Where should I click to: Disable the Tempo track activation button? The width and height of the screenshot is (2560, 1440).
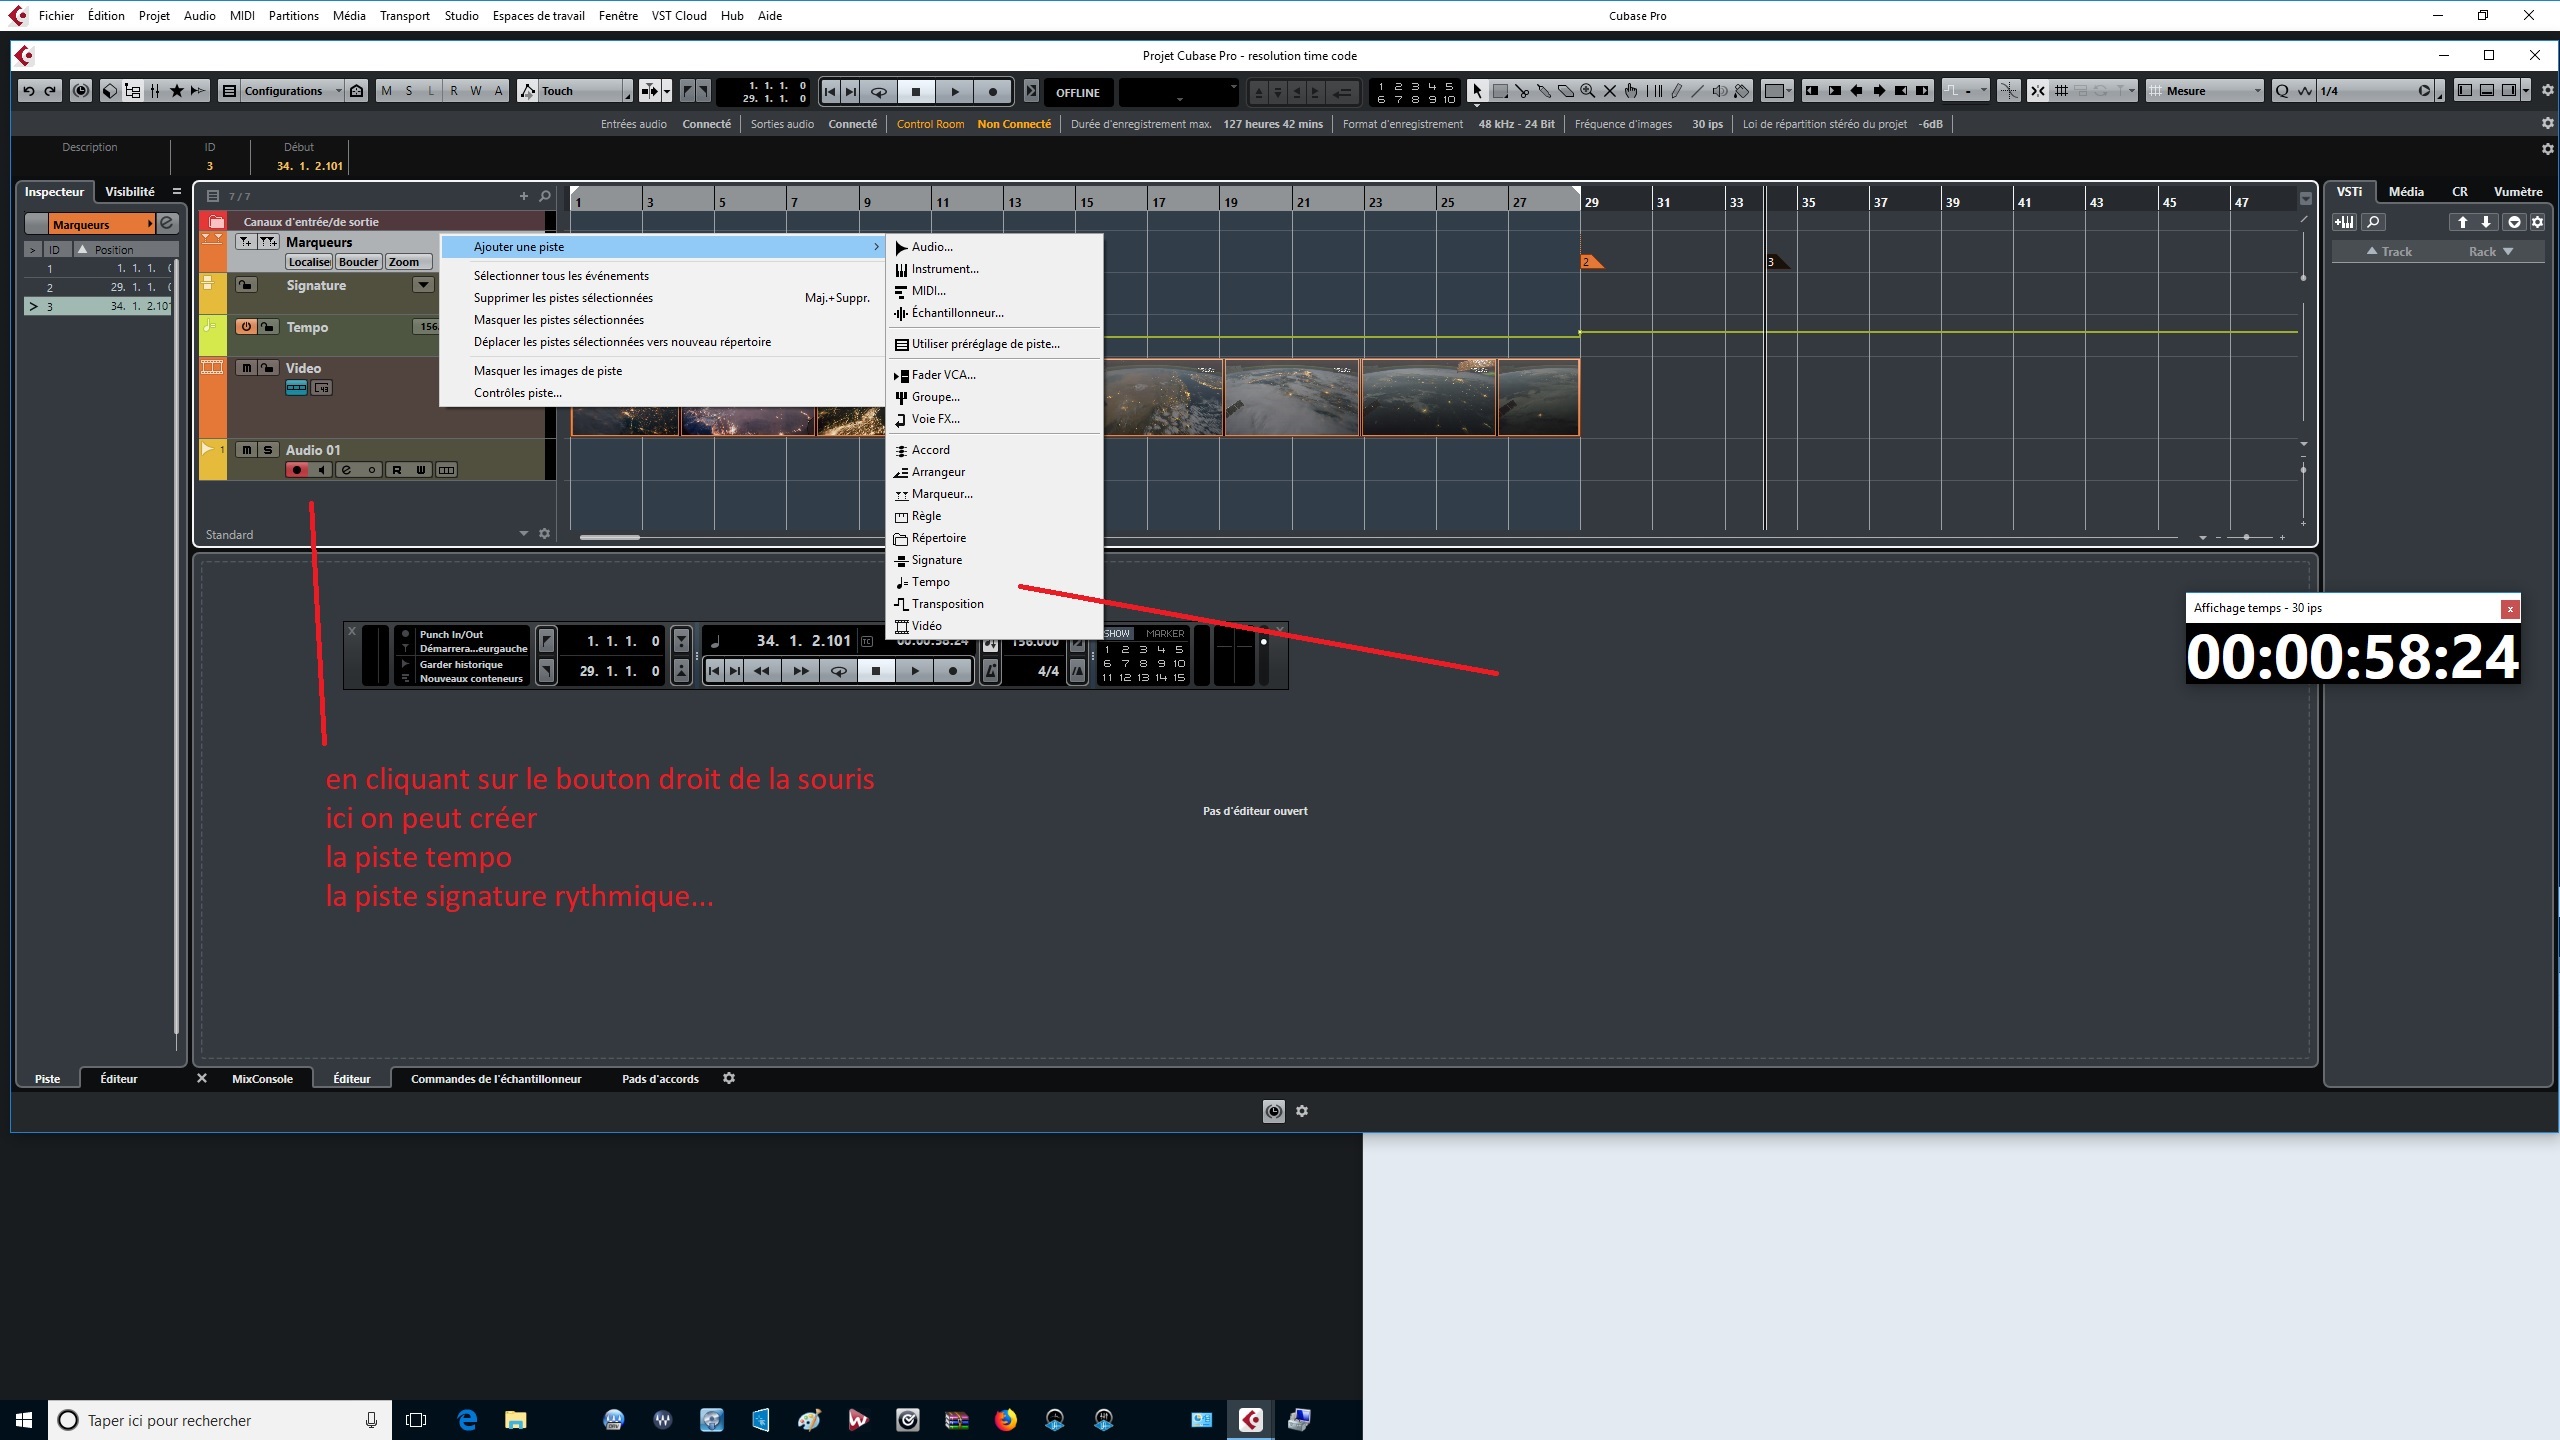pos(246,327)
